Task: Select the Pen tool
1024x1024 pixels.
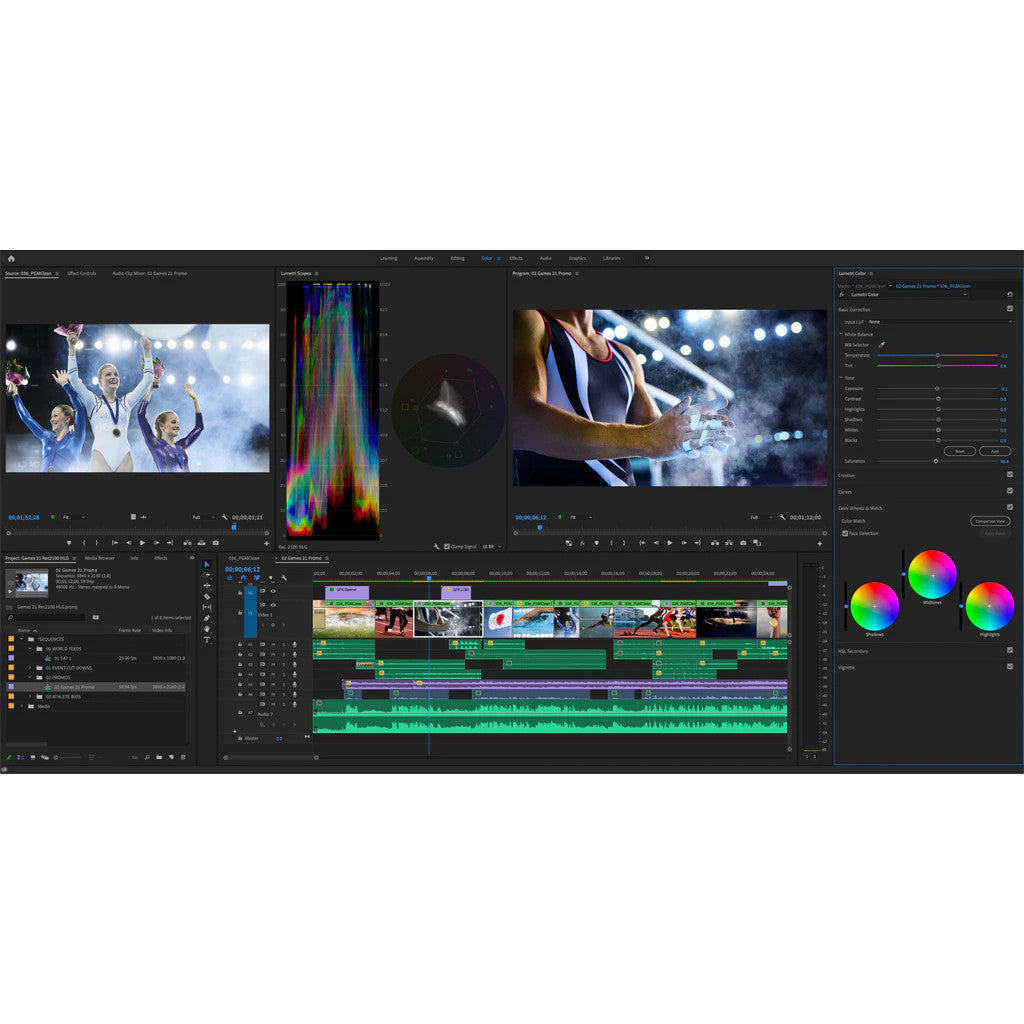Action: tap(207, 618)
